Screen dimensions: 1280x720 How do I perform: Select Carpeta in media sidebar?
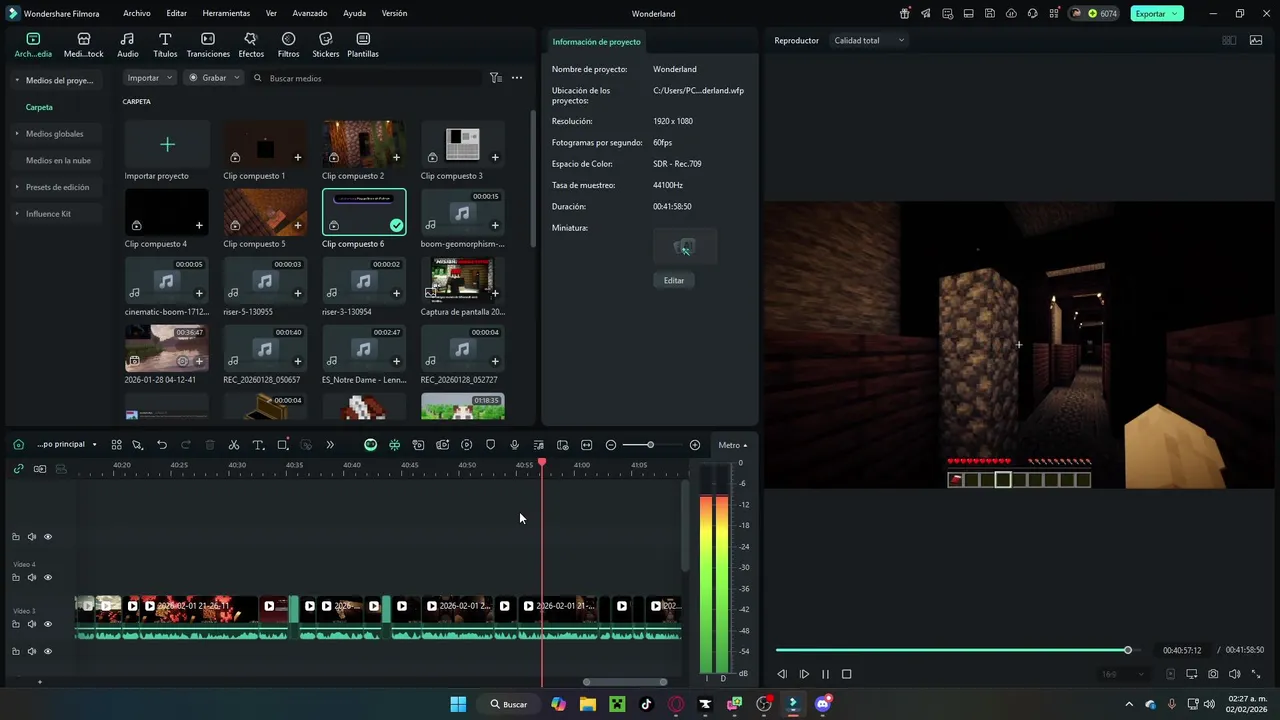39,107
